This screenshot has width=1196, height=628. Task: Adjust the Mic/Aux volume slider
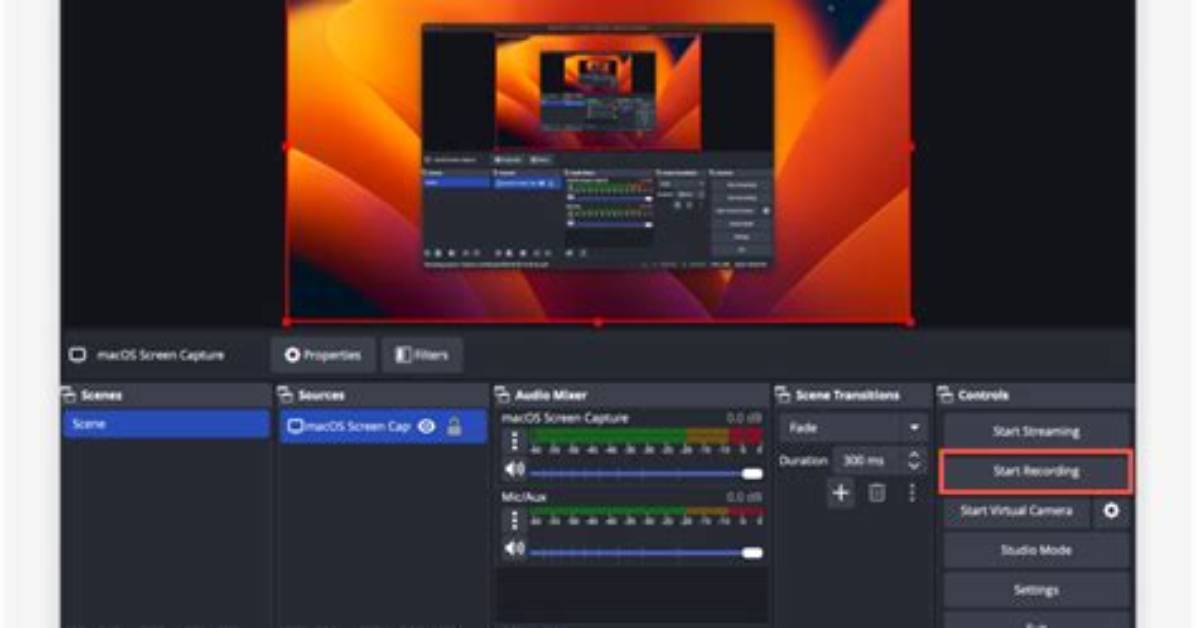pyautogui.click(x=645, y=552)
